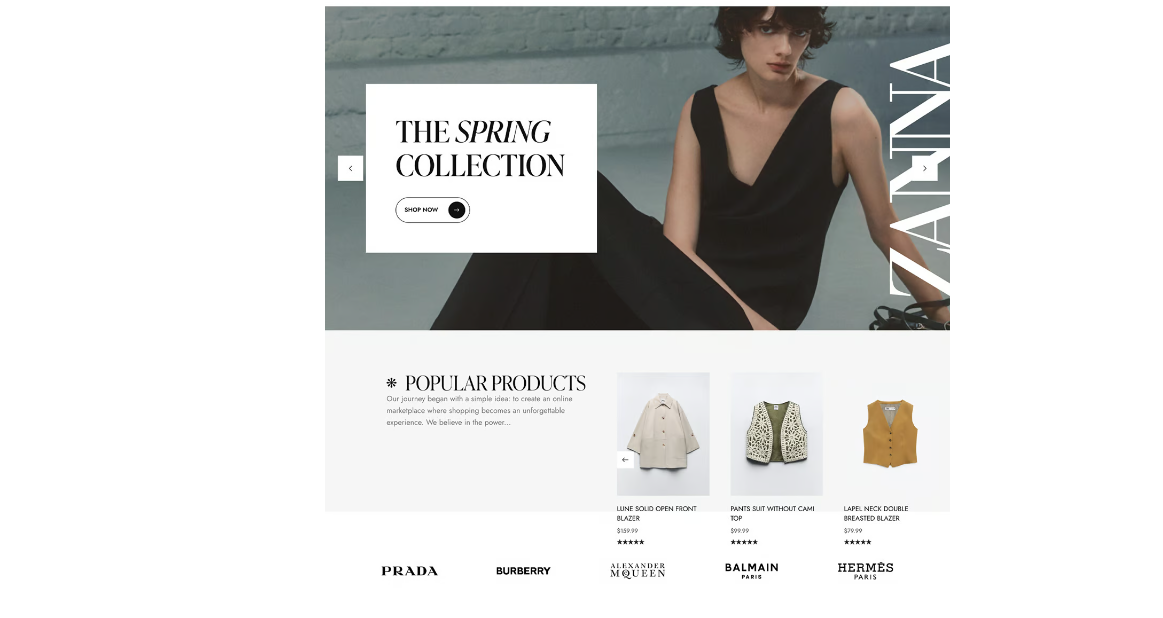Click the hero slider previous arrow
The width and height of the screenshot is (1163, 618).
[350, 168]
